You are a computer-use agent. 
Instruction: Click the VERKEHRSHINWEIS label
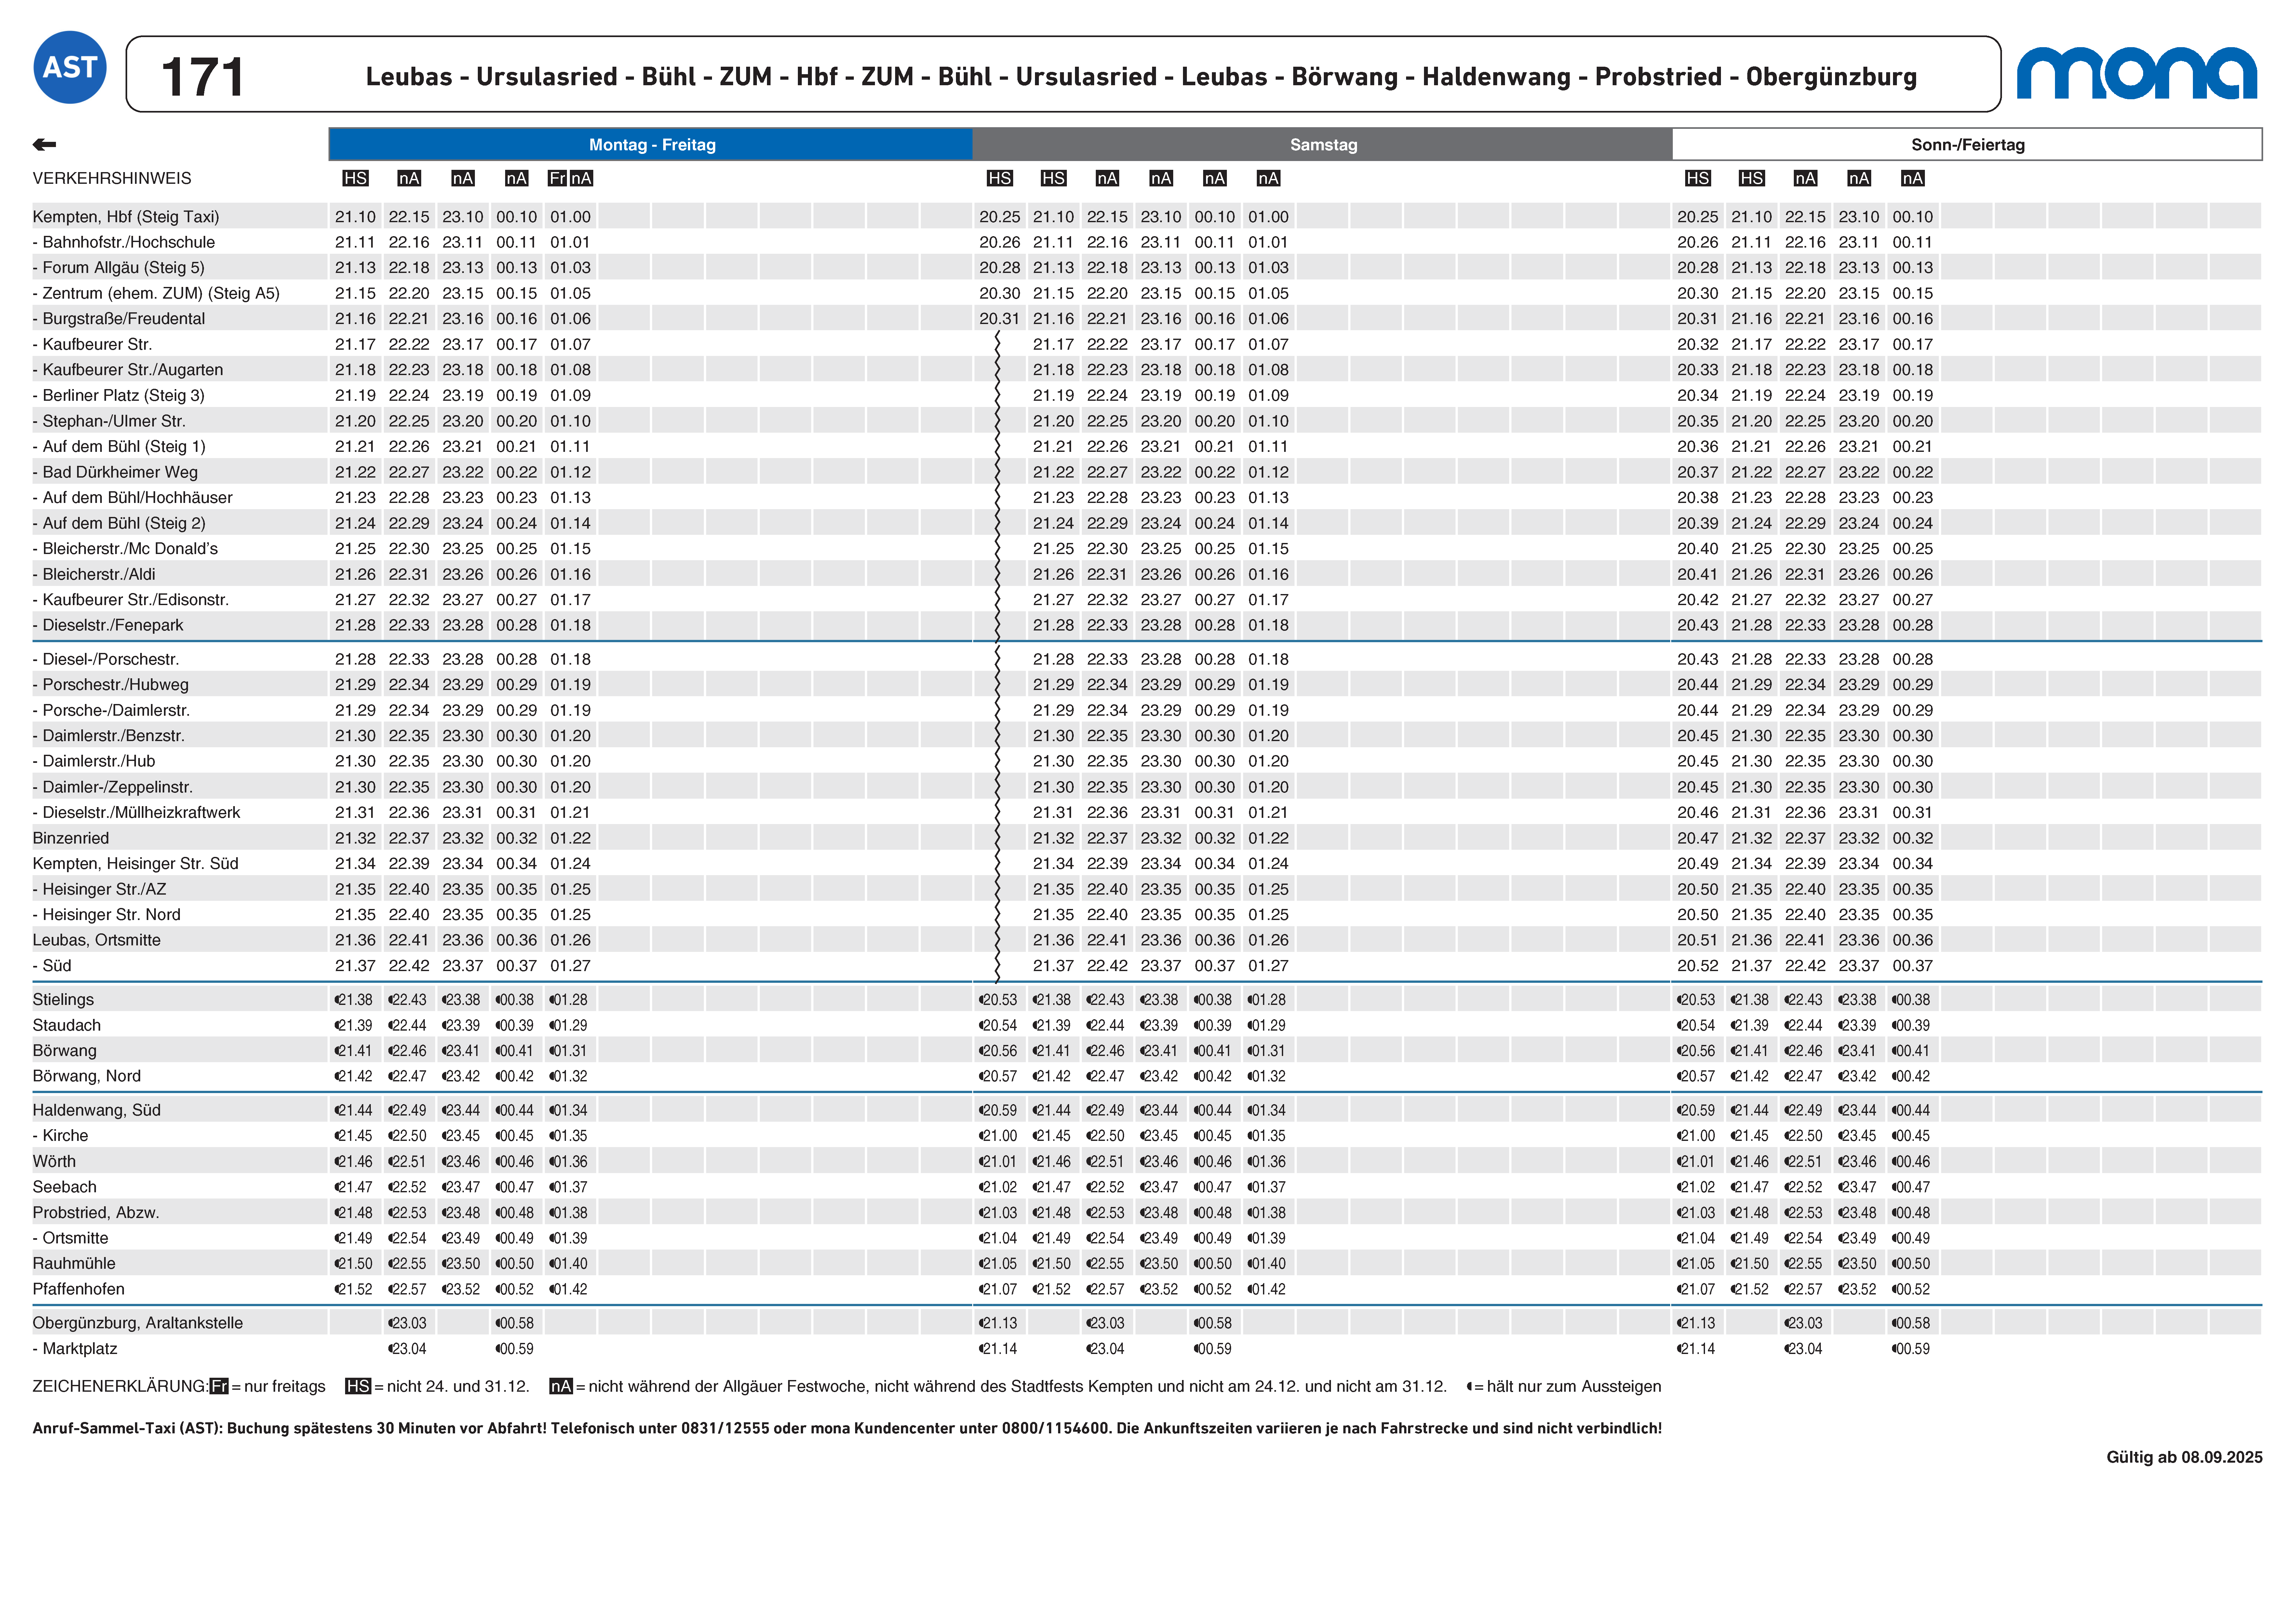[x=112, y=178]
